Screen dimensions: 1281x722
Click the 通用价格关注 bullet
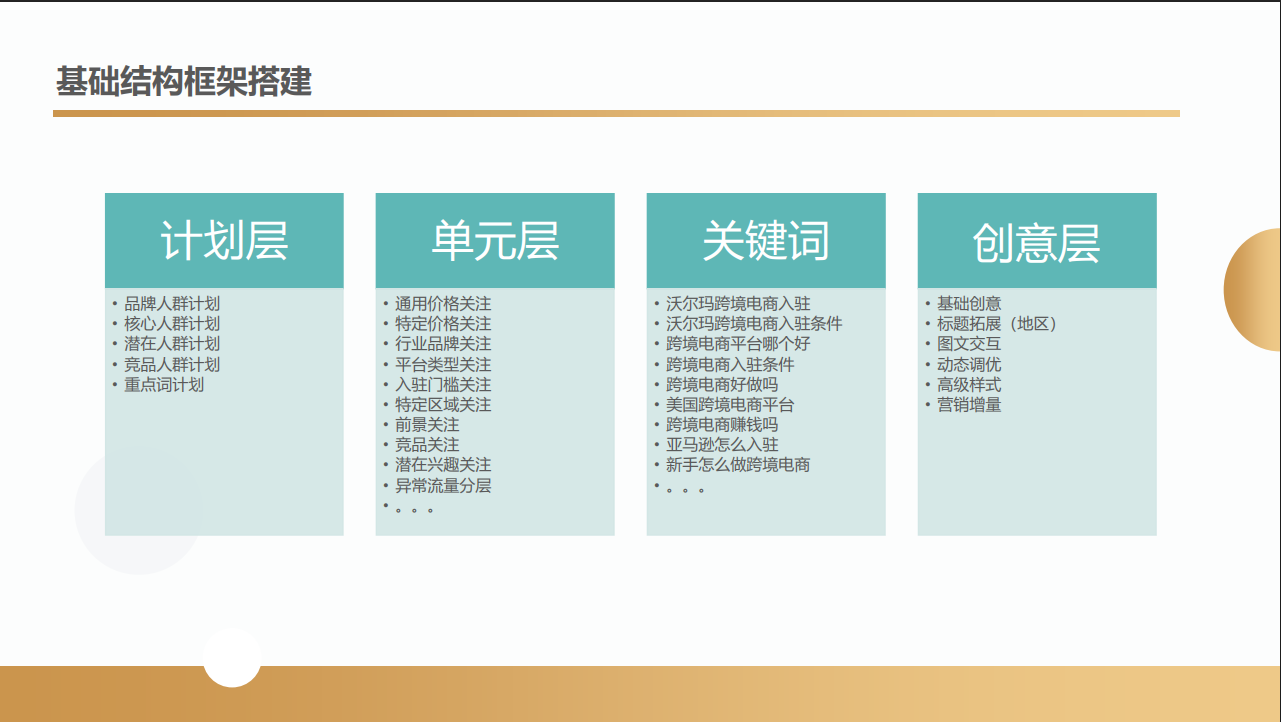pos(443,304)
